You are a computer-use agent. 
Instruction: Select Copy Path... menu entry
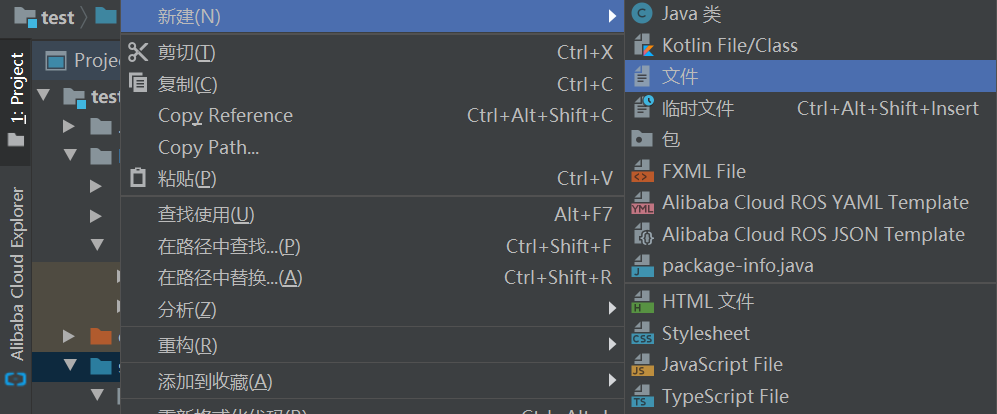(373, 148)
